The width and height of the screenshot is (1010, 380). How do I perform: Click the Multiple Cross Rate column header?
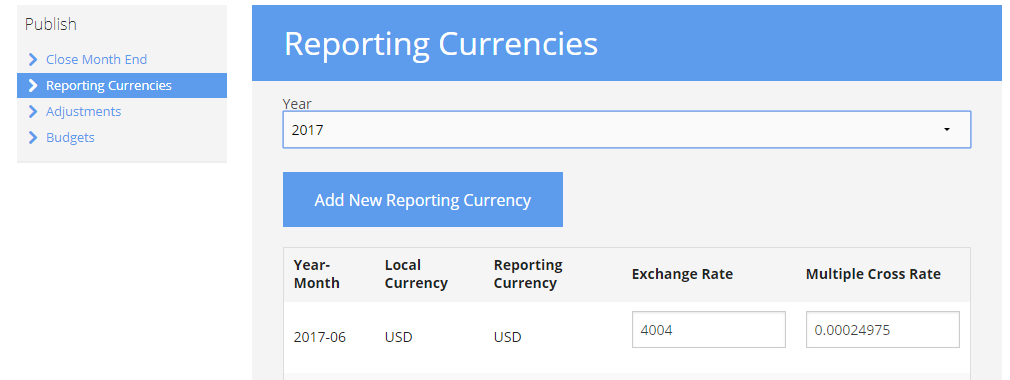pyautogui.click(x=873, y=274)
